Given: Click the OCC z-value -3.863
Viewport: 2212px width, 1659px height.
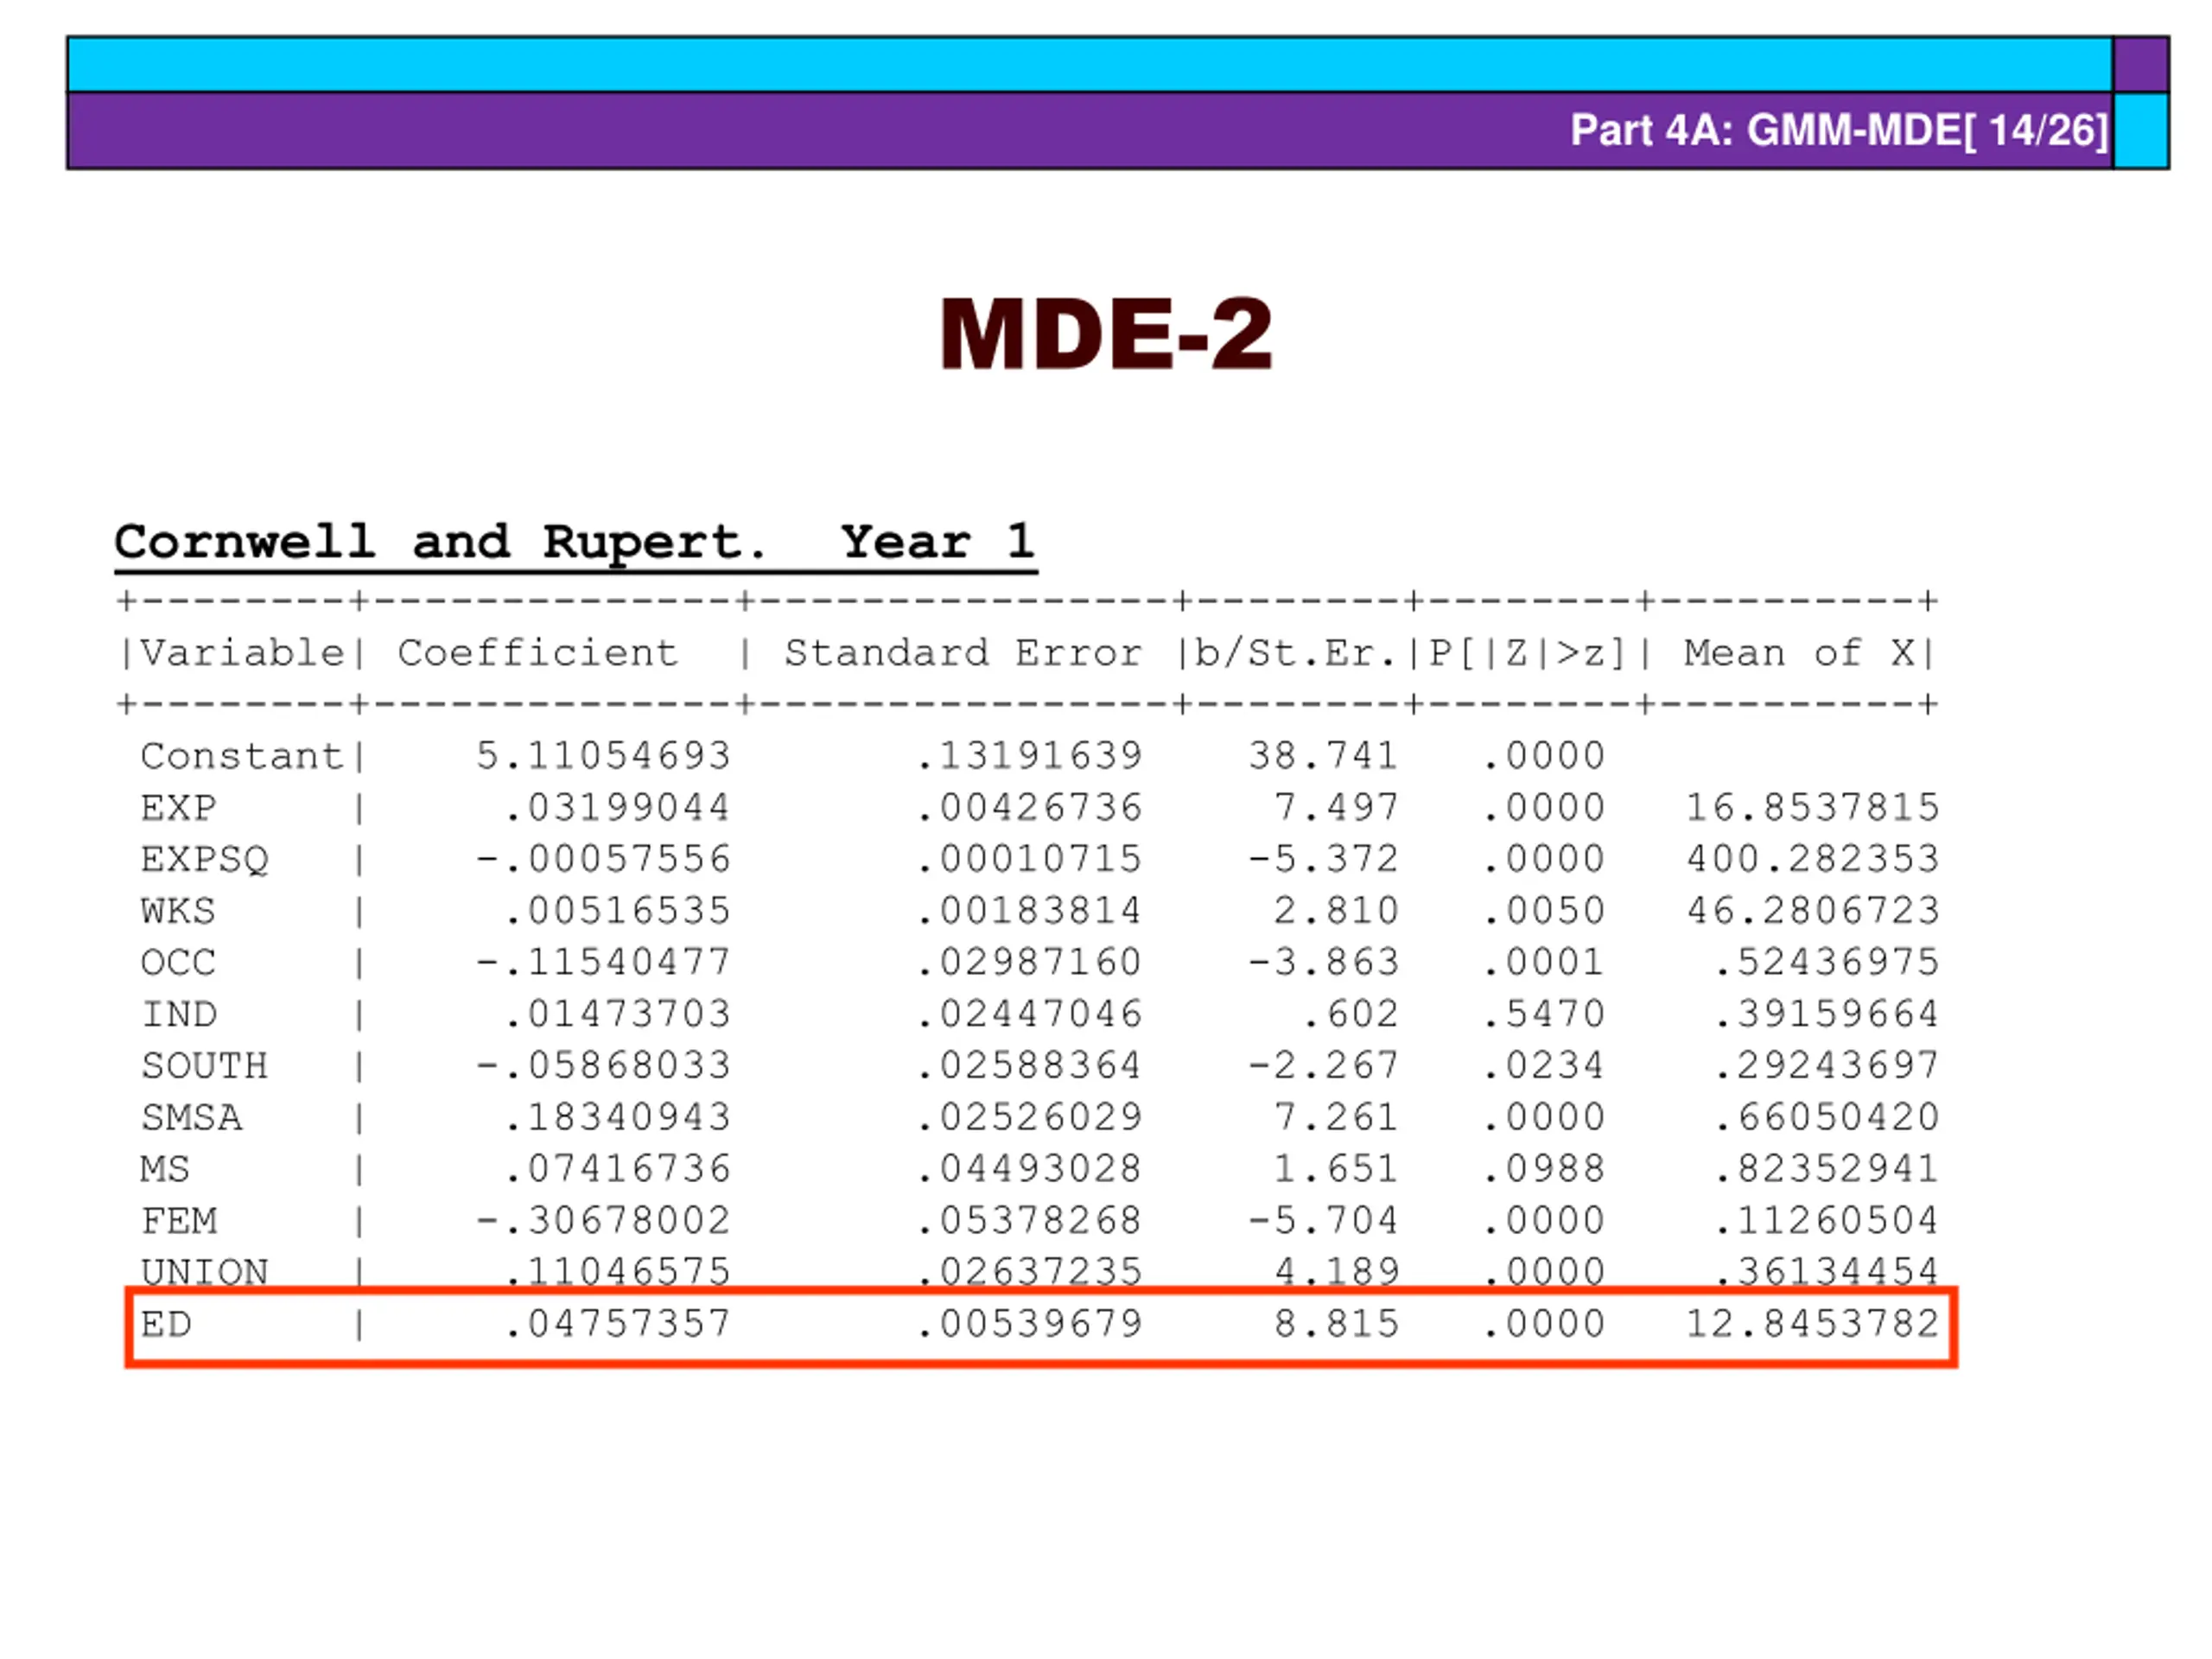Looking at the screenshot, I should click(1323, 963).
